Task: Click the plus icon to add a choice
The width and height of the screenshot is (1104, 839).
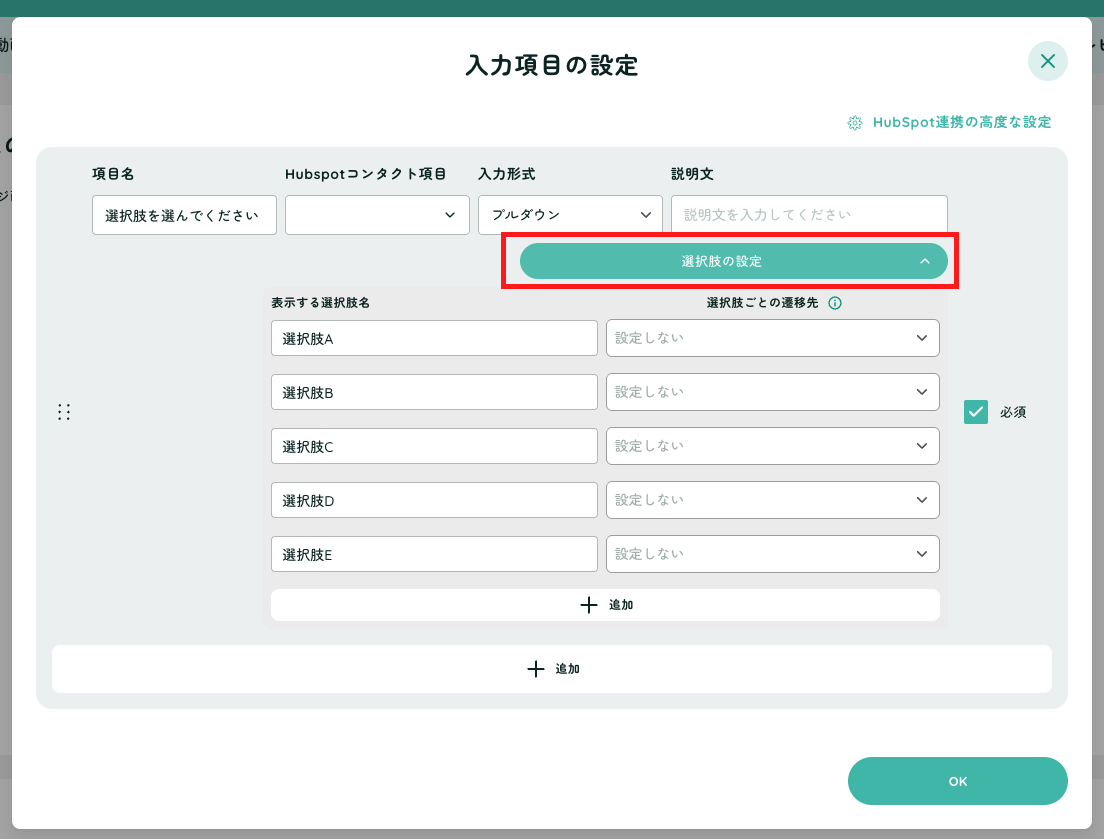Action: click(589, 605)
